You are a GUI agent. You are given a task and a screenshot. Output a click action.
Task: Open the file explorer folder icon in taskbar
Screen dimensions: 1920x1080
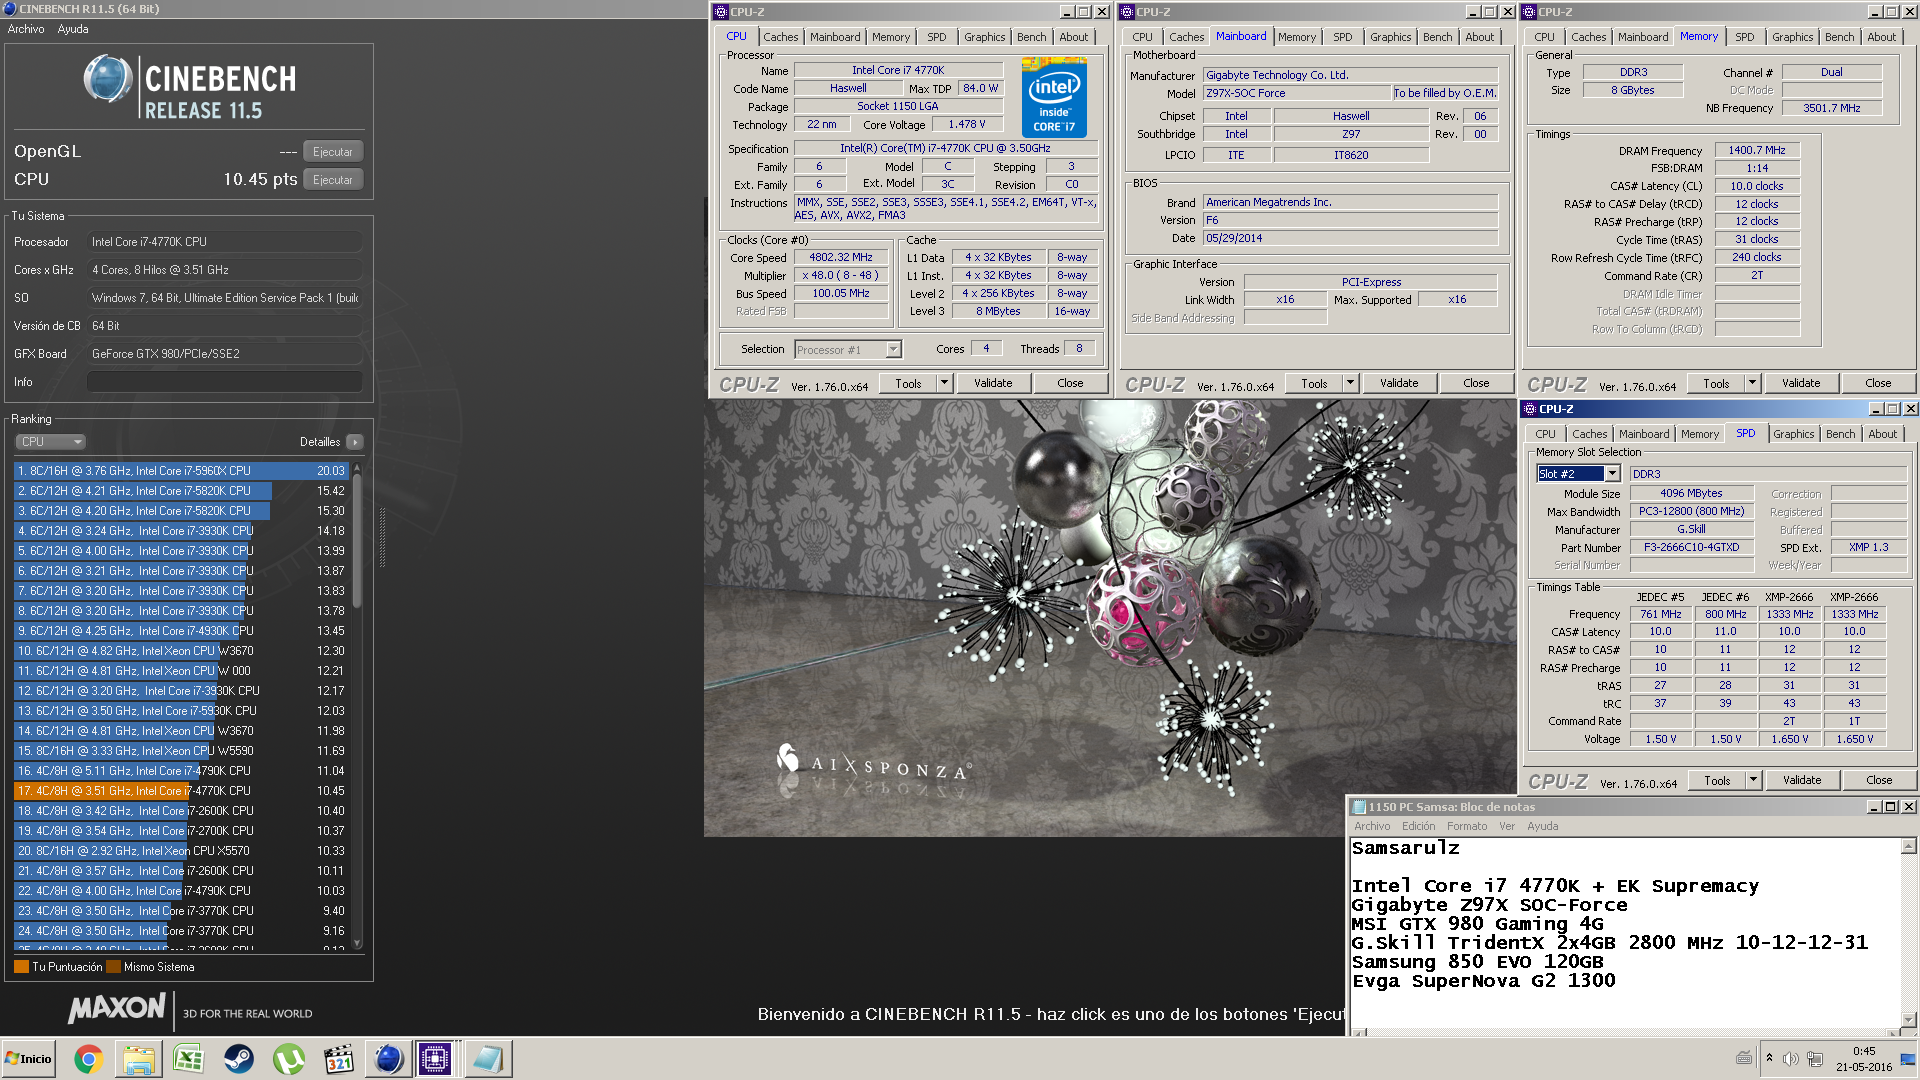click(139, 1059)
